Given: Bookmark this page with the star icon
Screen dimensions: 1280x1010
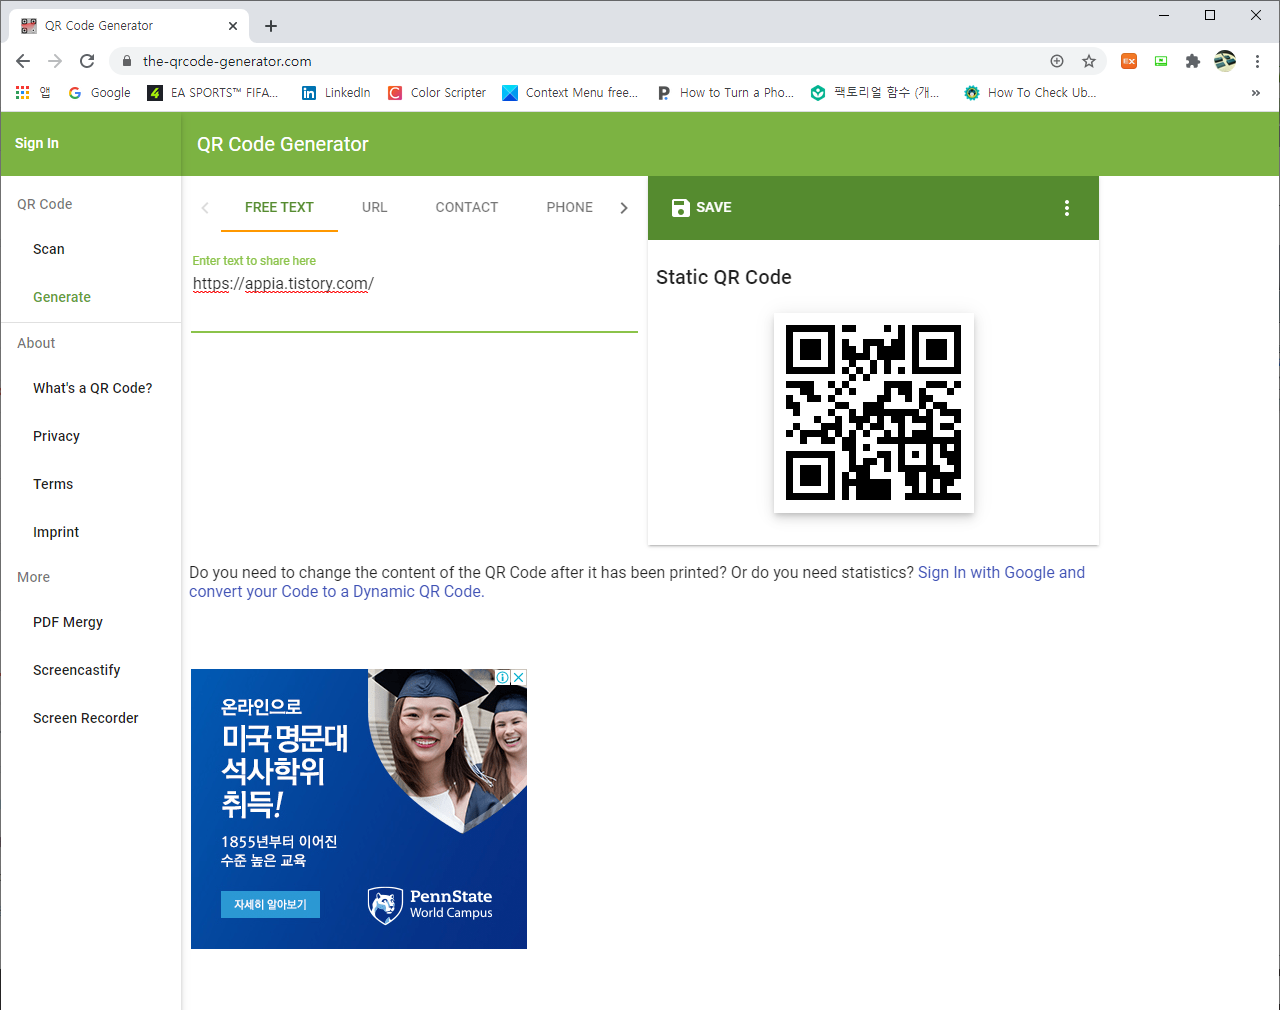Looking at the screenshot, I should [x=1089, y=61].
